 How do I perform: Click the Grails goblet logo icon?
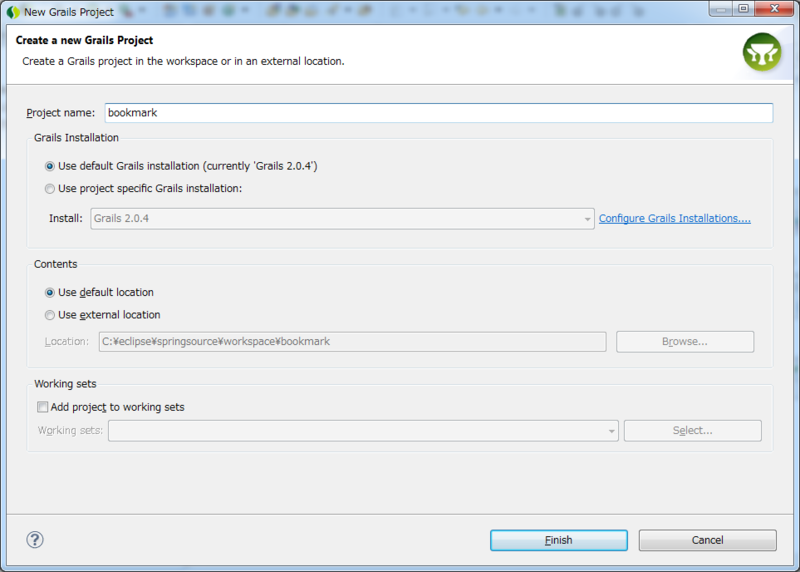click(762, 52)
